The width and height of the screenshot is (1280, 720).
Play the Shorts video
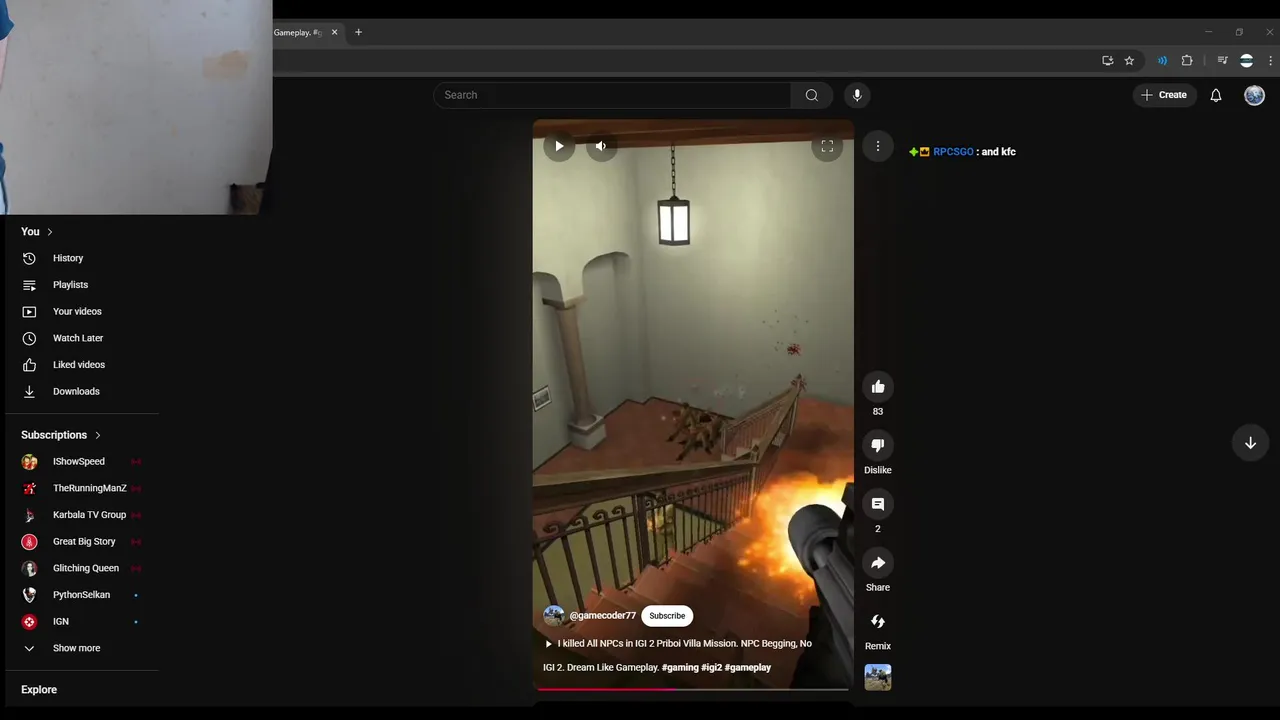coord(559,146)
